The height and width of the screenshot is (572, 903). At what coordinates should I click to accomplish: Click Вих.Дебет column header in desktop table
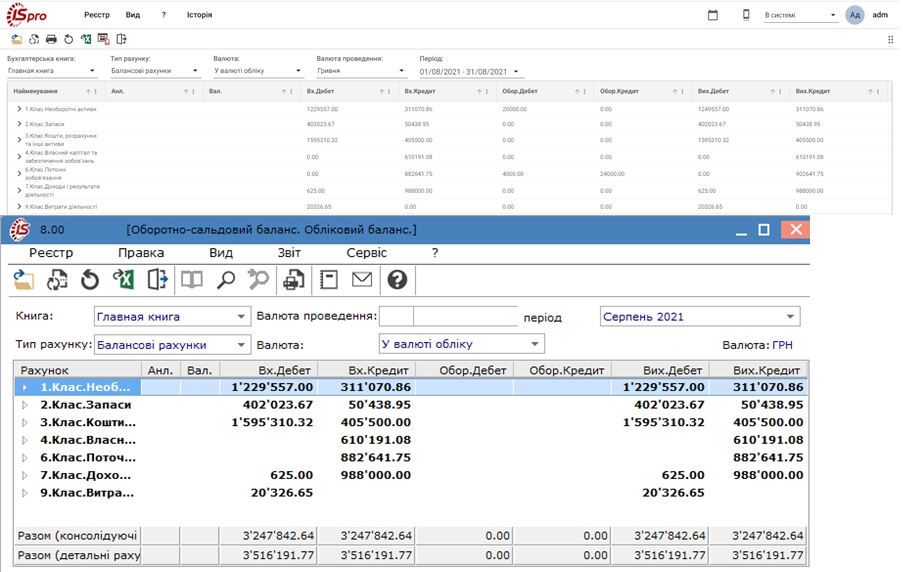tap(661, 370)
